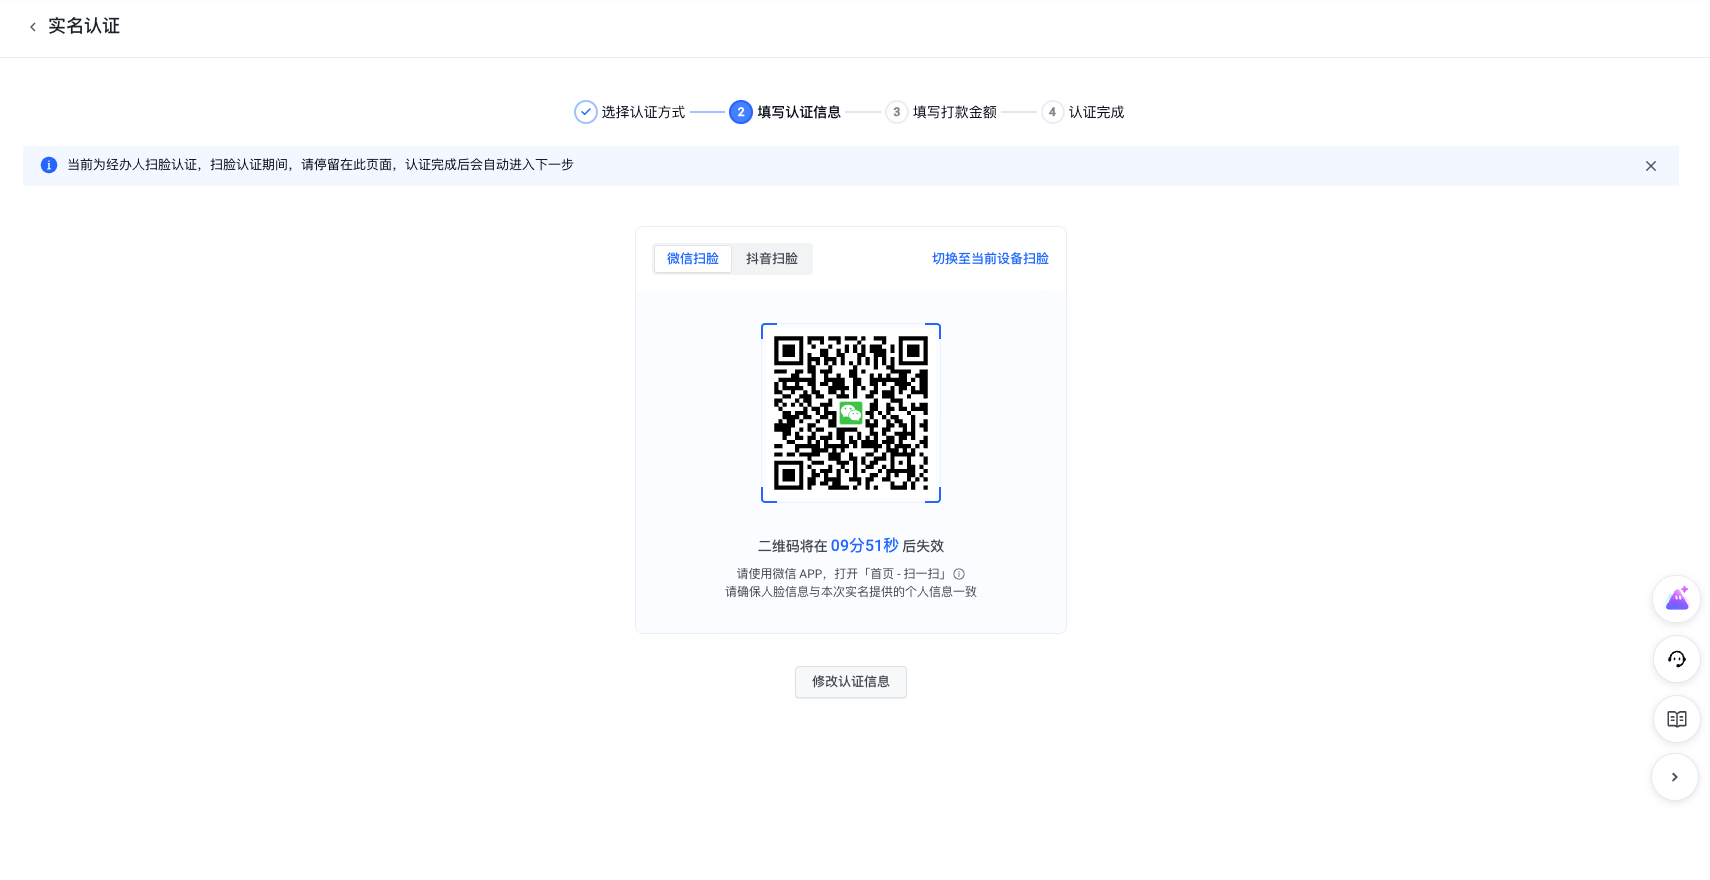Click the step 4 circle 认证完成
1710x880 pixels.
point(1052,112)
